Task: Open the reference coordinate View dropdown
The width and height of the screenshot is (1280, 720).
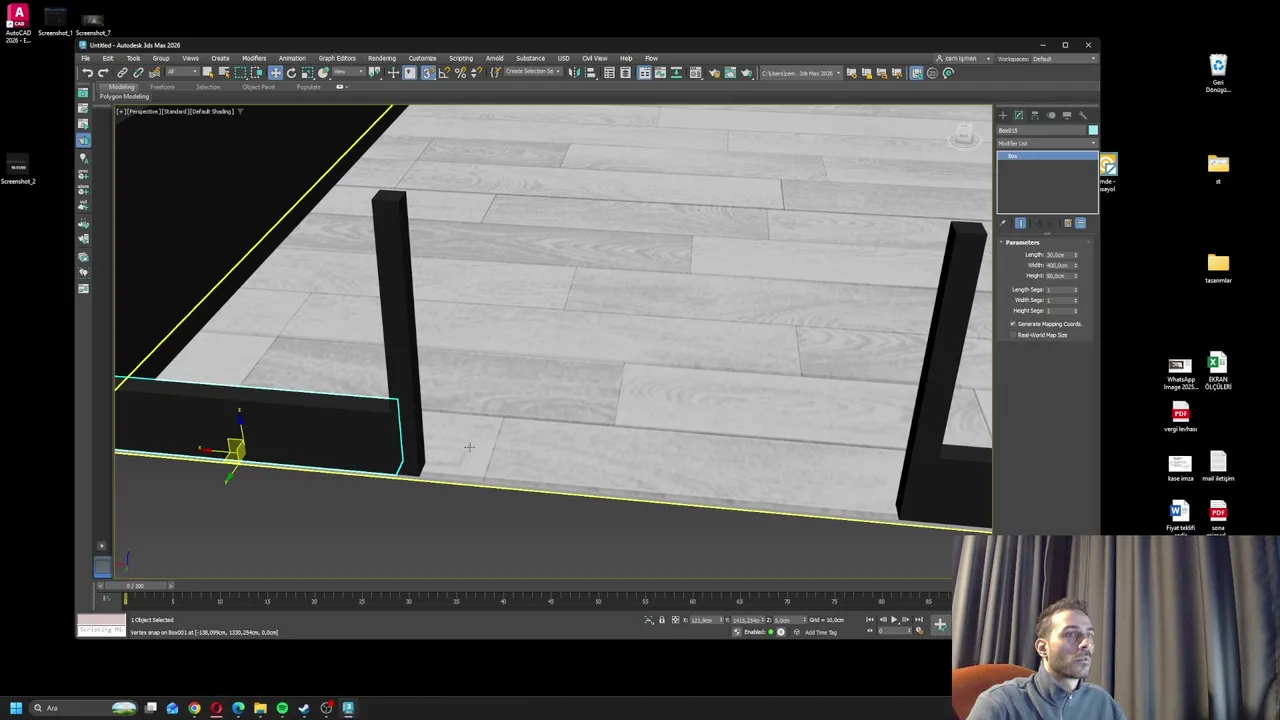Action: point(348,72)
